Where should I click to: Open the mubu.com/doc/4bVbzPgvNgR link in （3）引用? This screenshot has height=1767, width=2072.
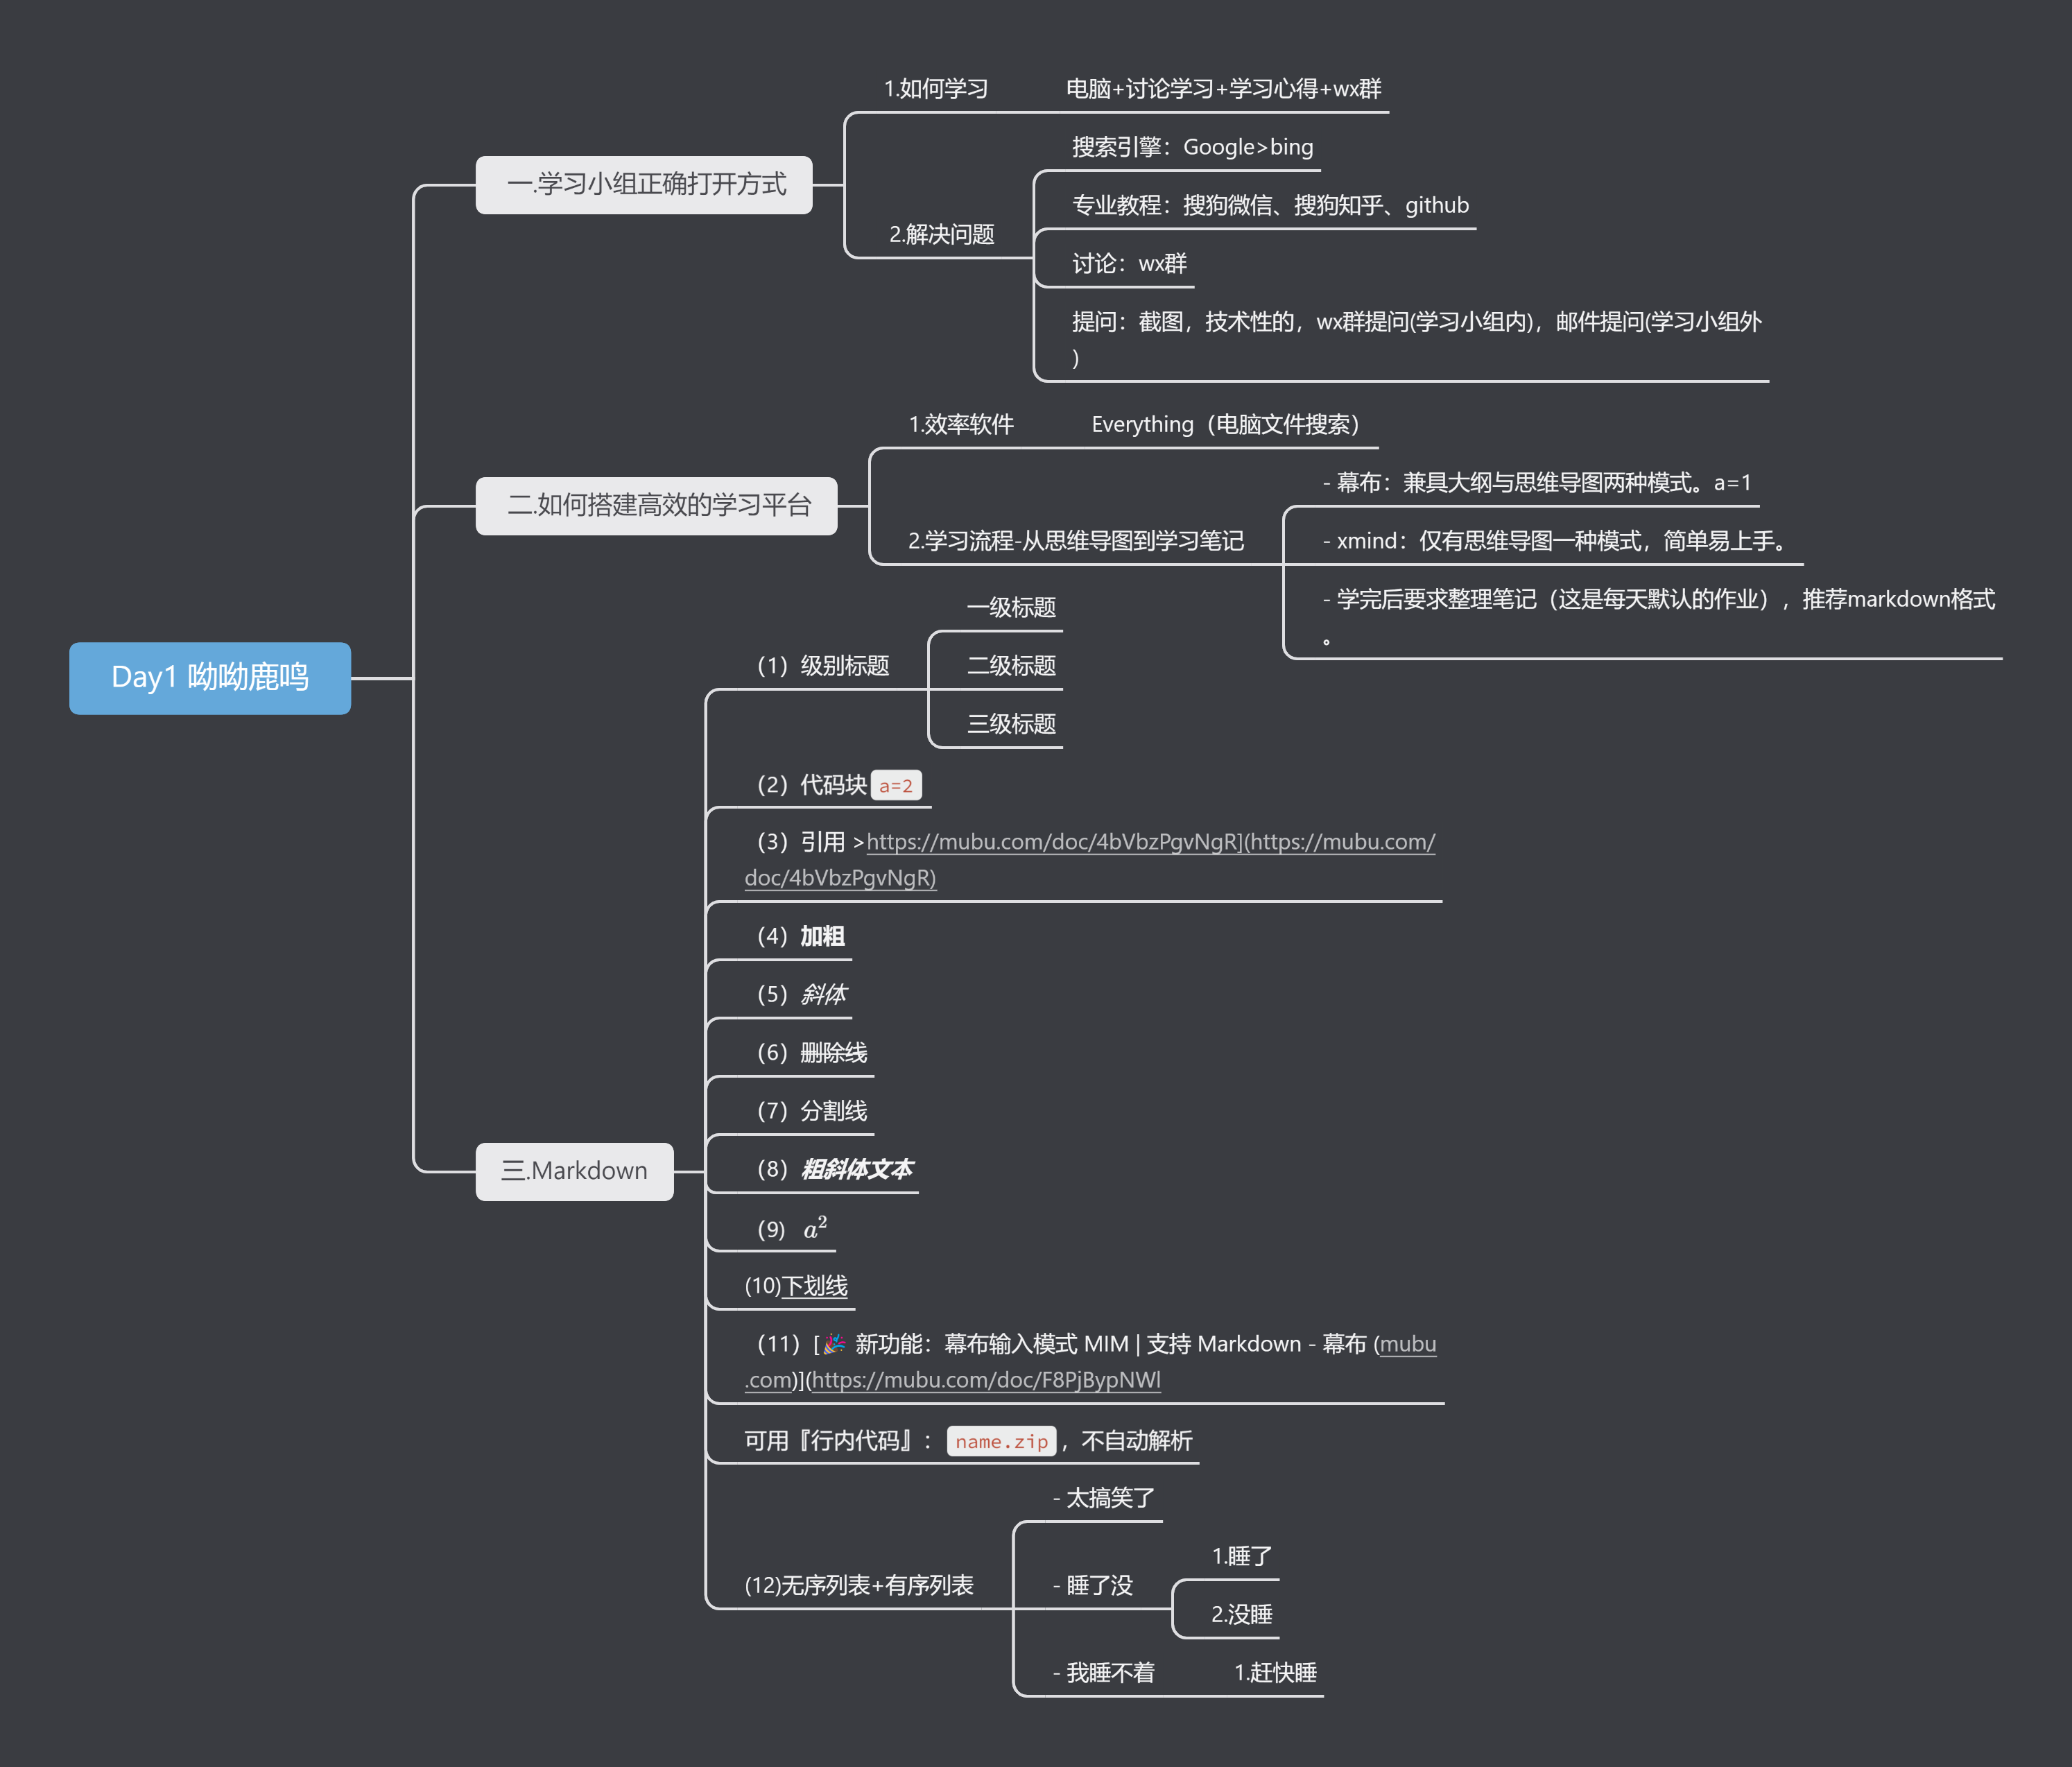click(1090, 860)
